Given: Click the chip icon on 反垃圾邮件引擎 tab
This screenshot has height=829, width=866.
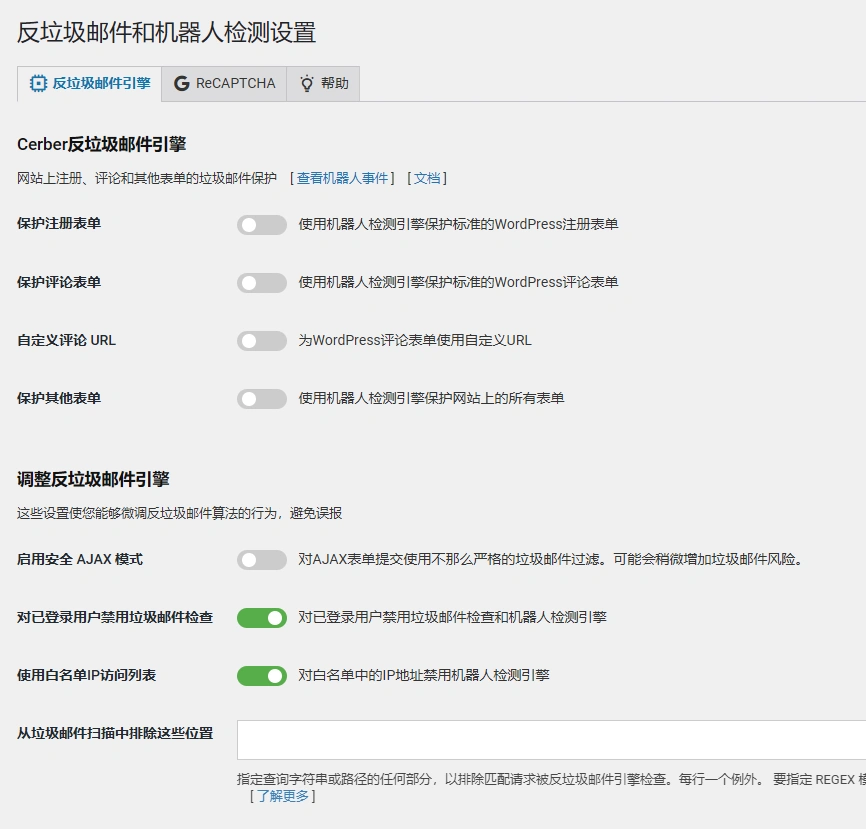Looking at the screenshot, I should (37, 84).
